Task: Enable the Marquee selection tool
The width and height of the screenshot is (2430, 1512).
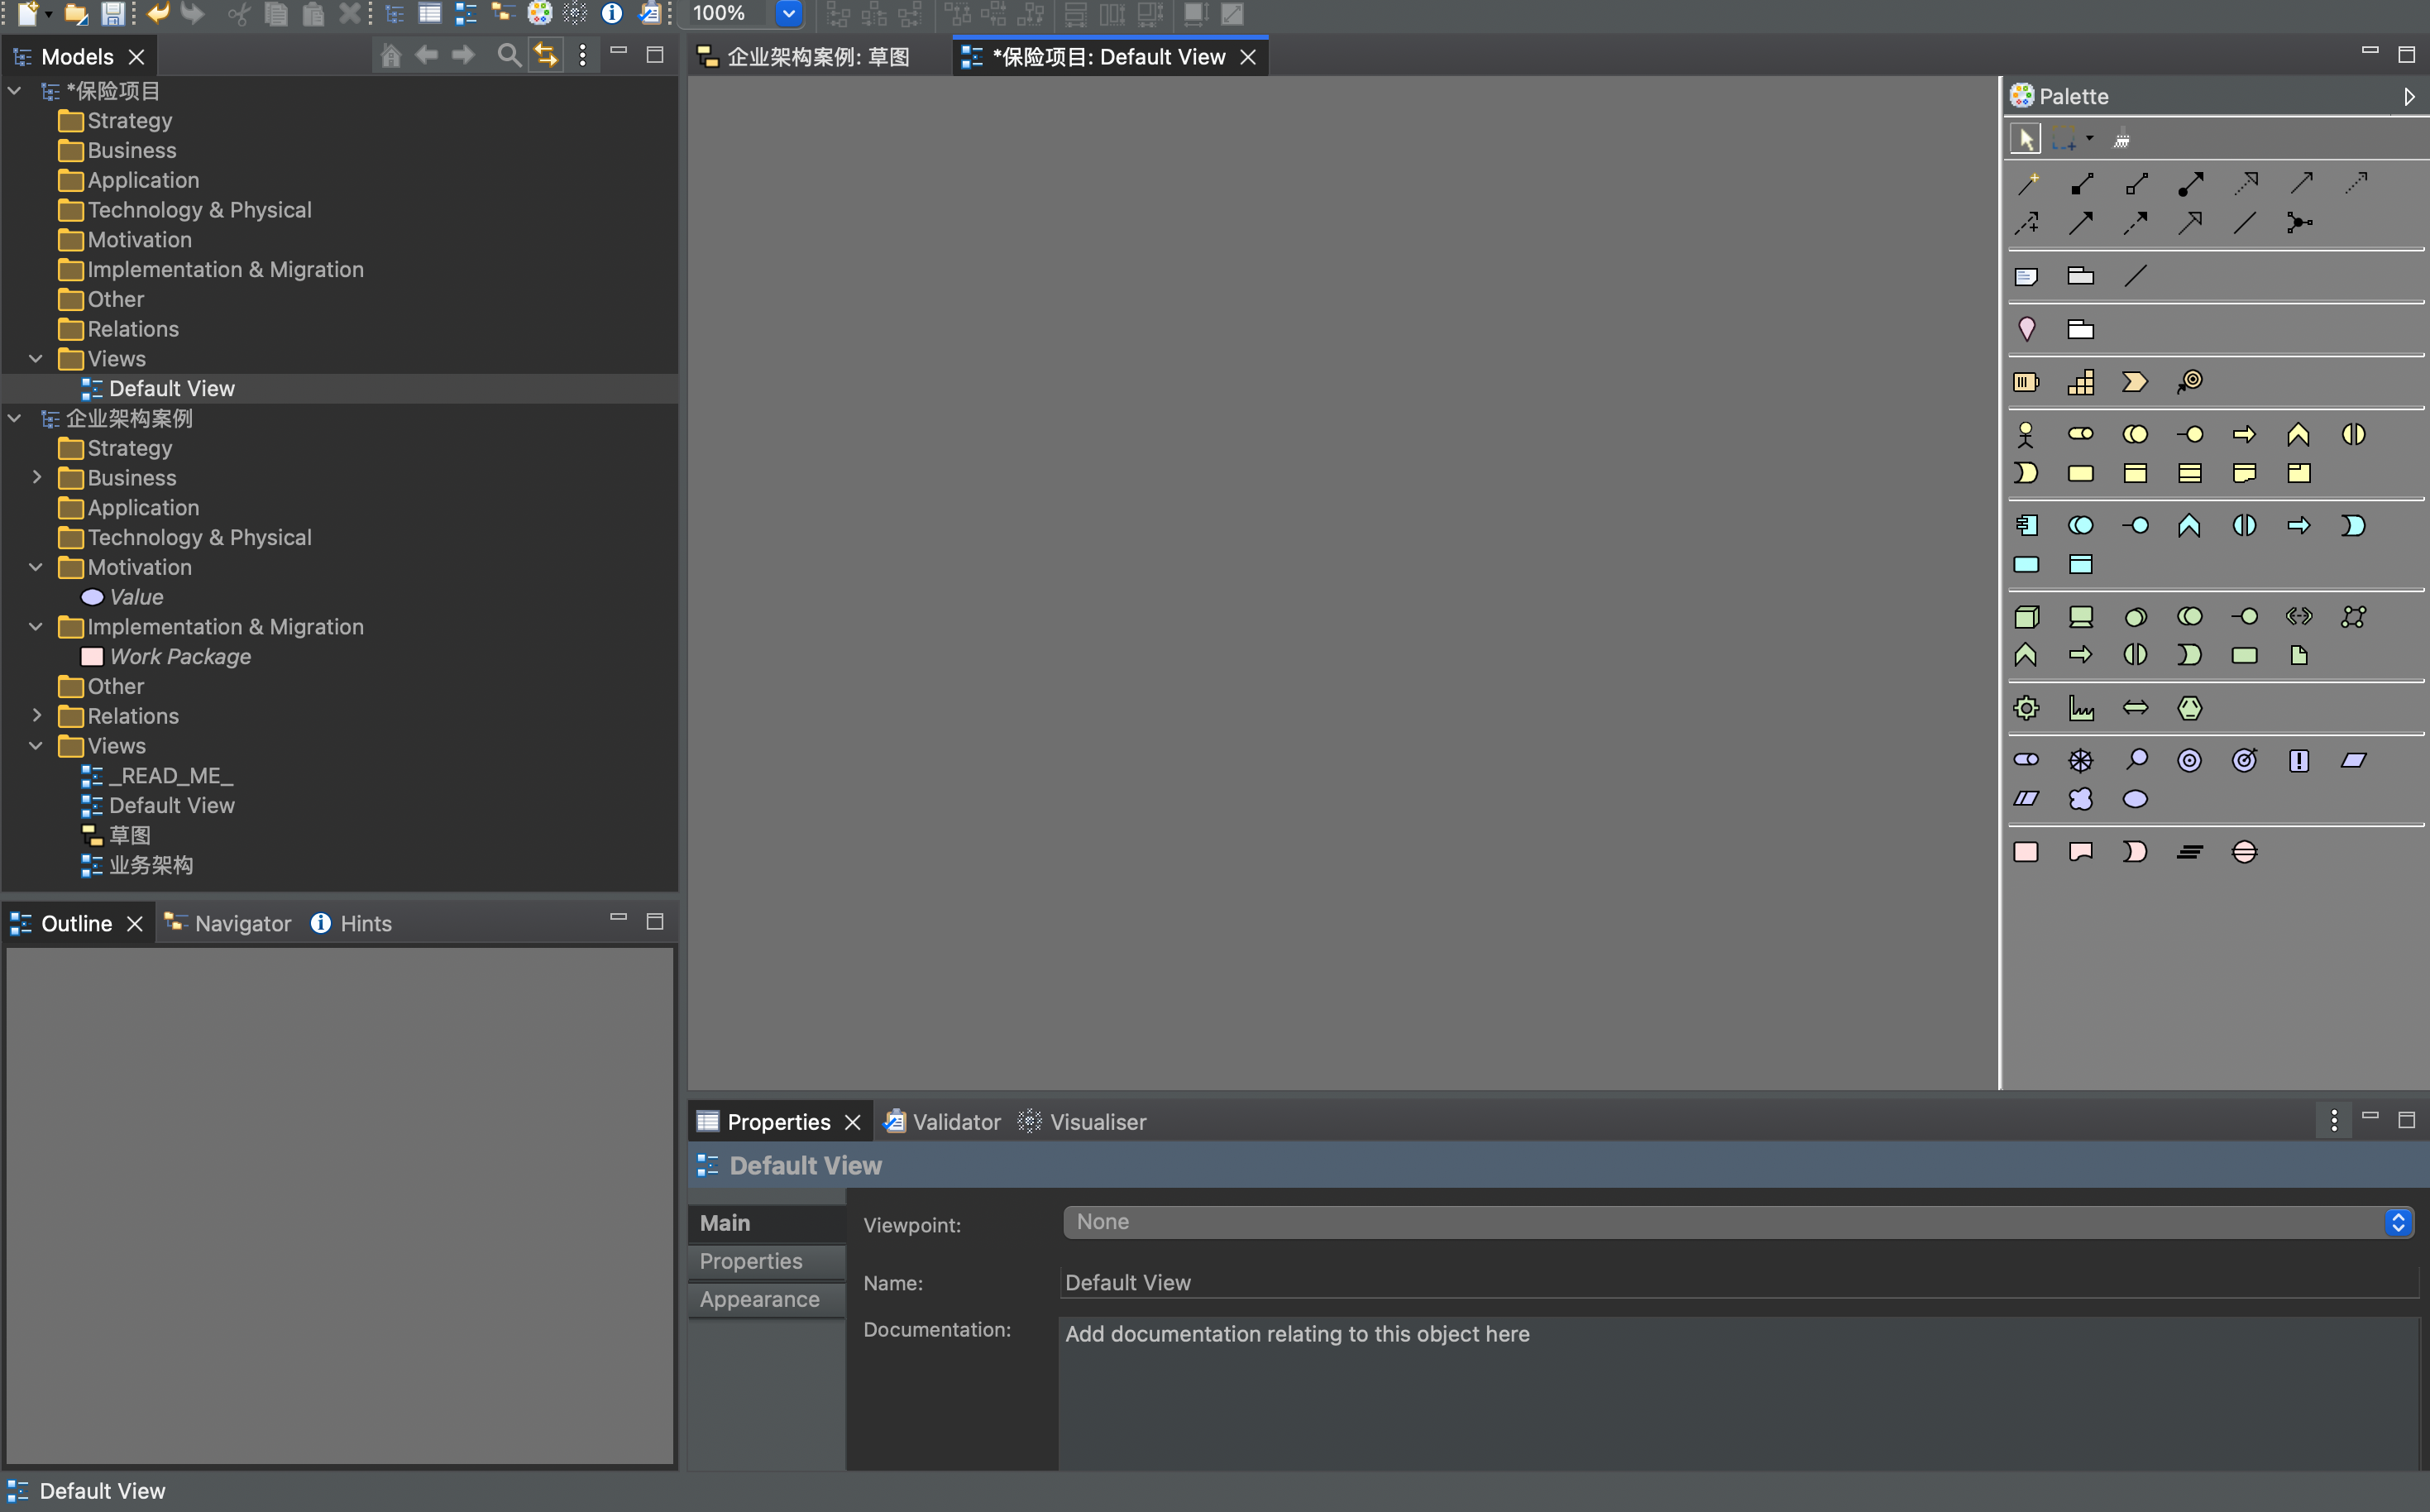Action: click(x=2064, y=139)
